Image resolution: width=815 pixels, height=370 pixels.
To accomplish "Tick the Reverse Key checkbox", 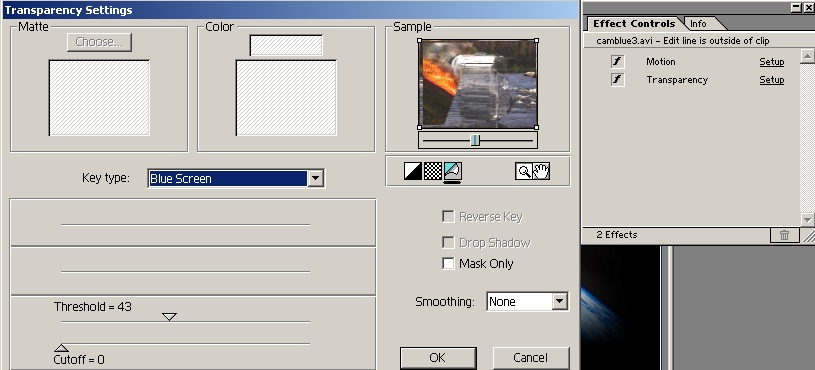I will pos(448,217).
